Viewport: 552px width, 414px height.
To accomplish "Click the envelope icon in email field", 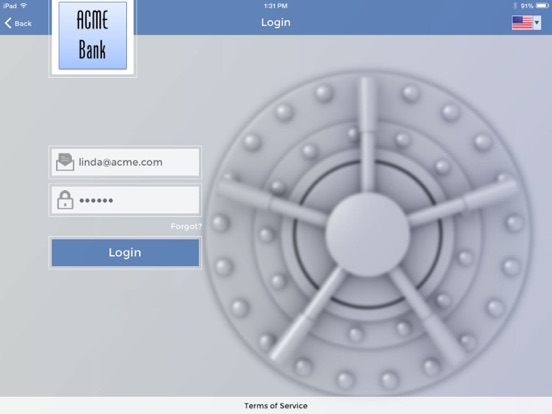I will [65, 162].
